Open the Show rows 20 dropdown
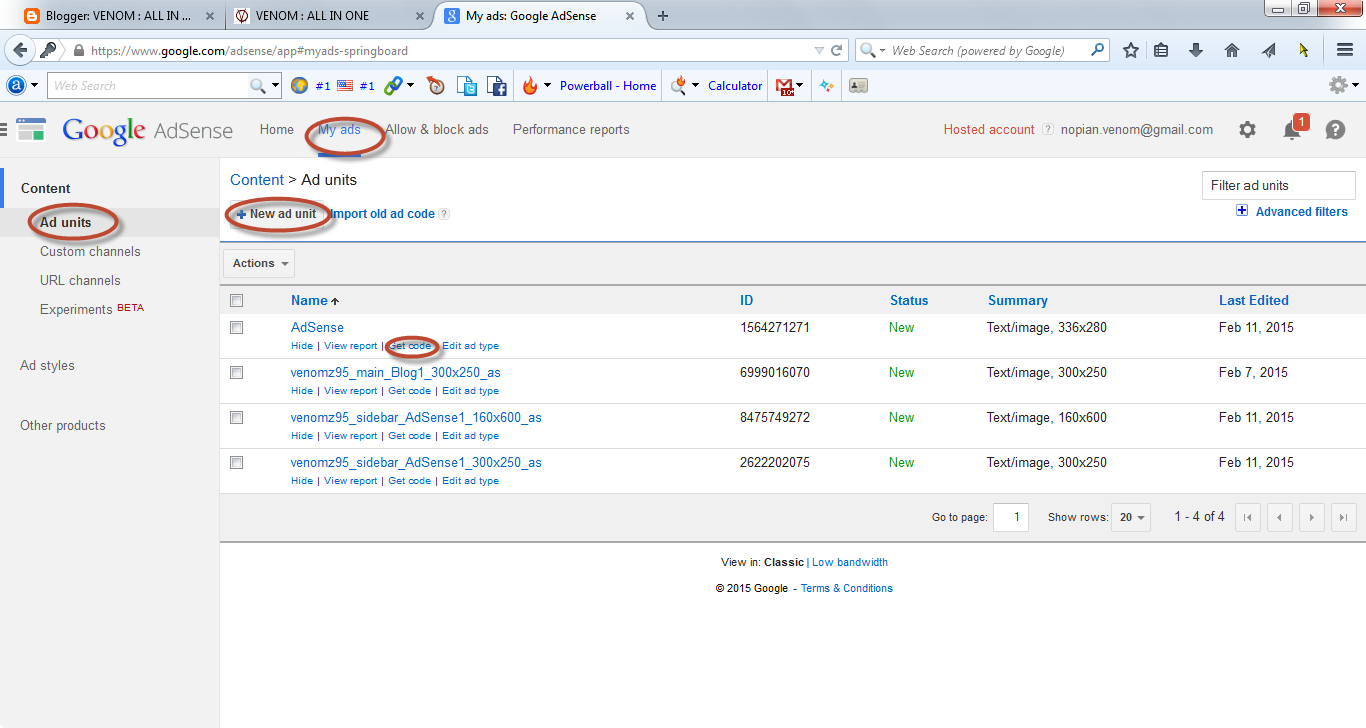Screen dimensions: 1366x728 1133,517
